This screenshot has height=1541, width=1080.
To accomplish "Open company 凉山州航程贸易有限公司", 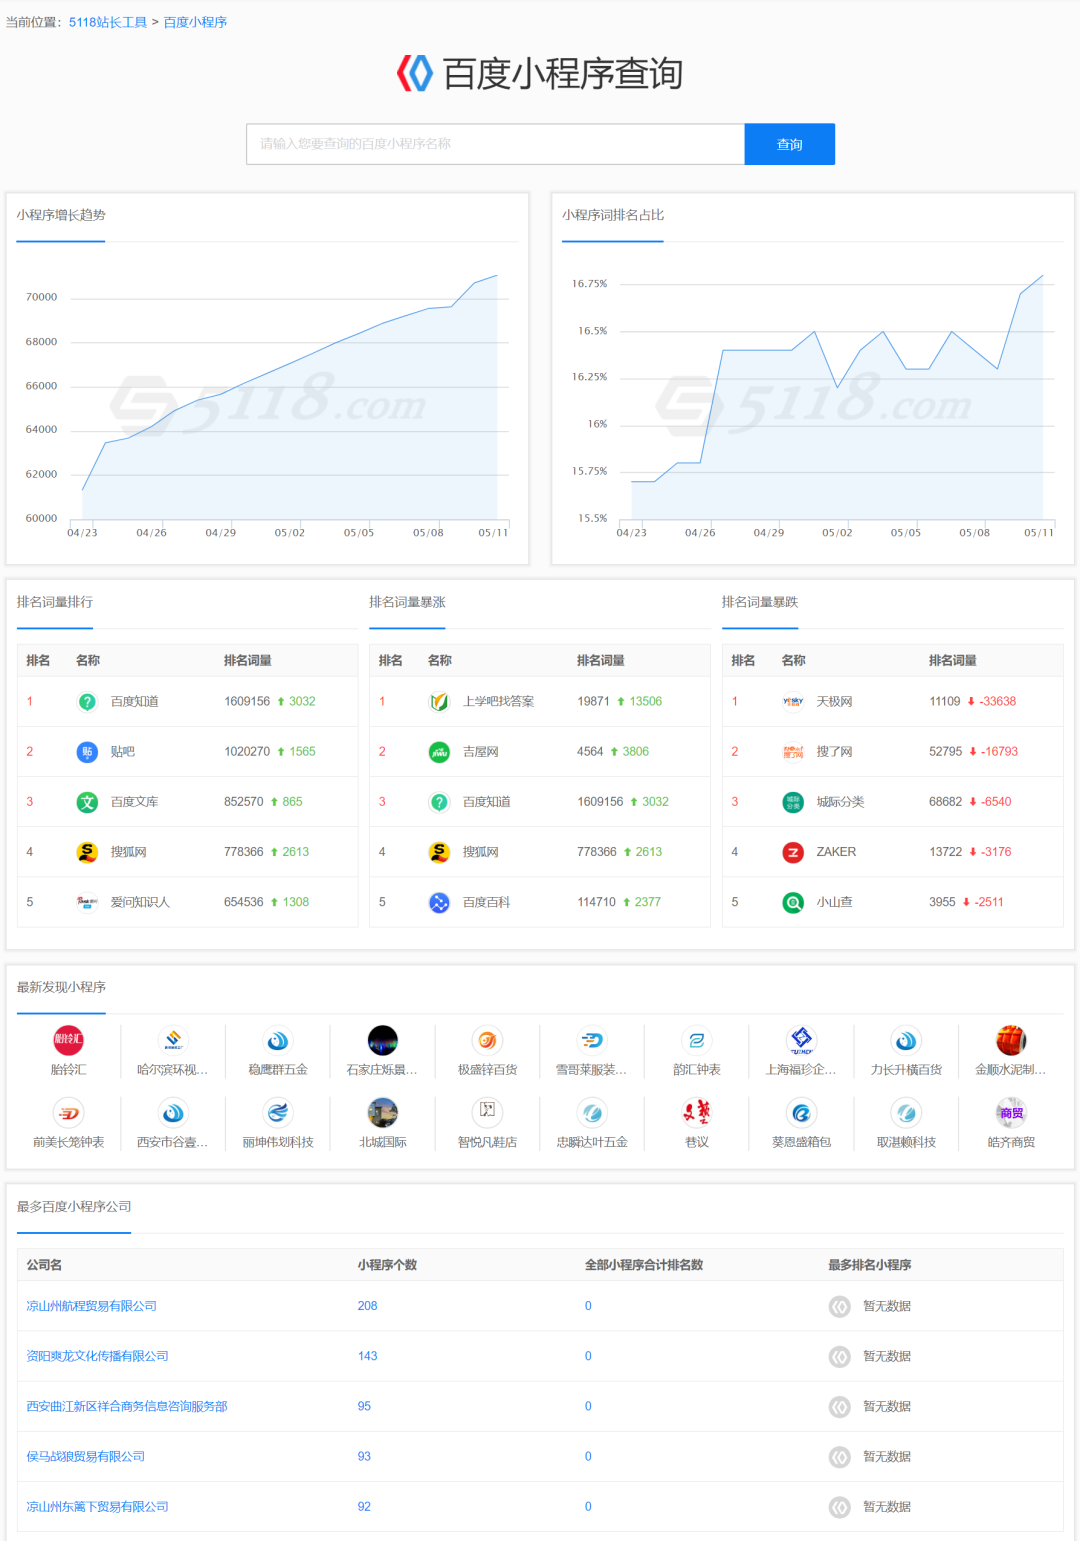I will (92, 1306).
